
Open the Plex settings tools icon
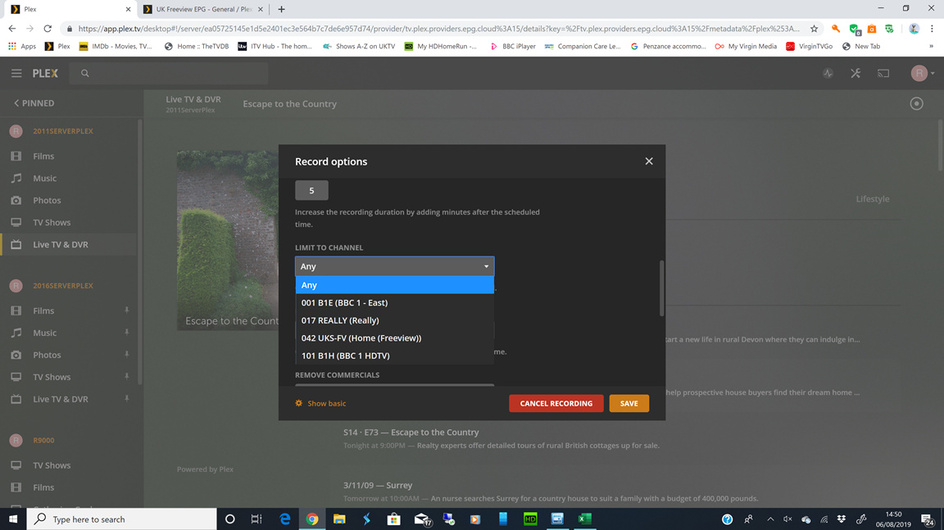click(x=856, y=73)
